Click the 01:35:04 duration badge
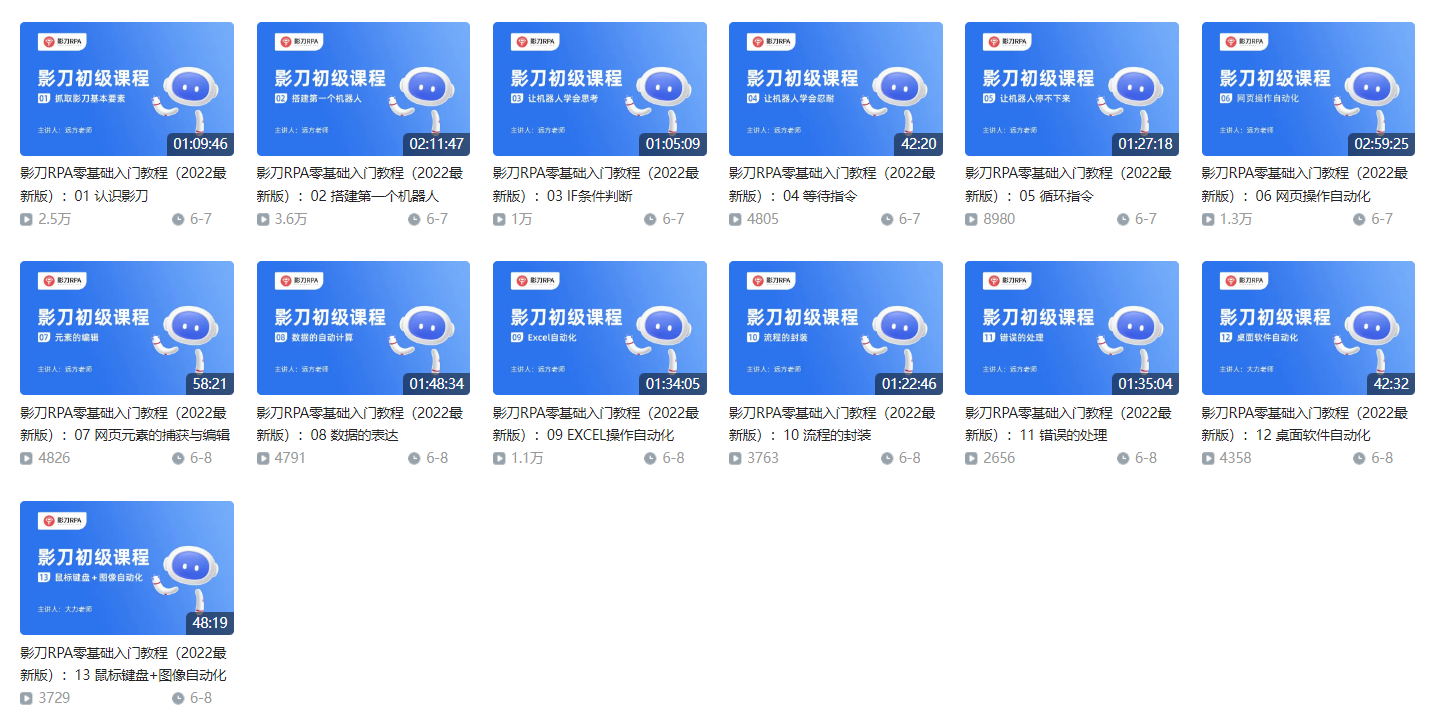Screen dimensions: 1439x725 pos(1145,384)
